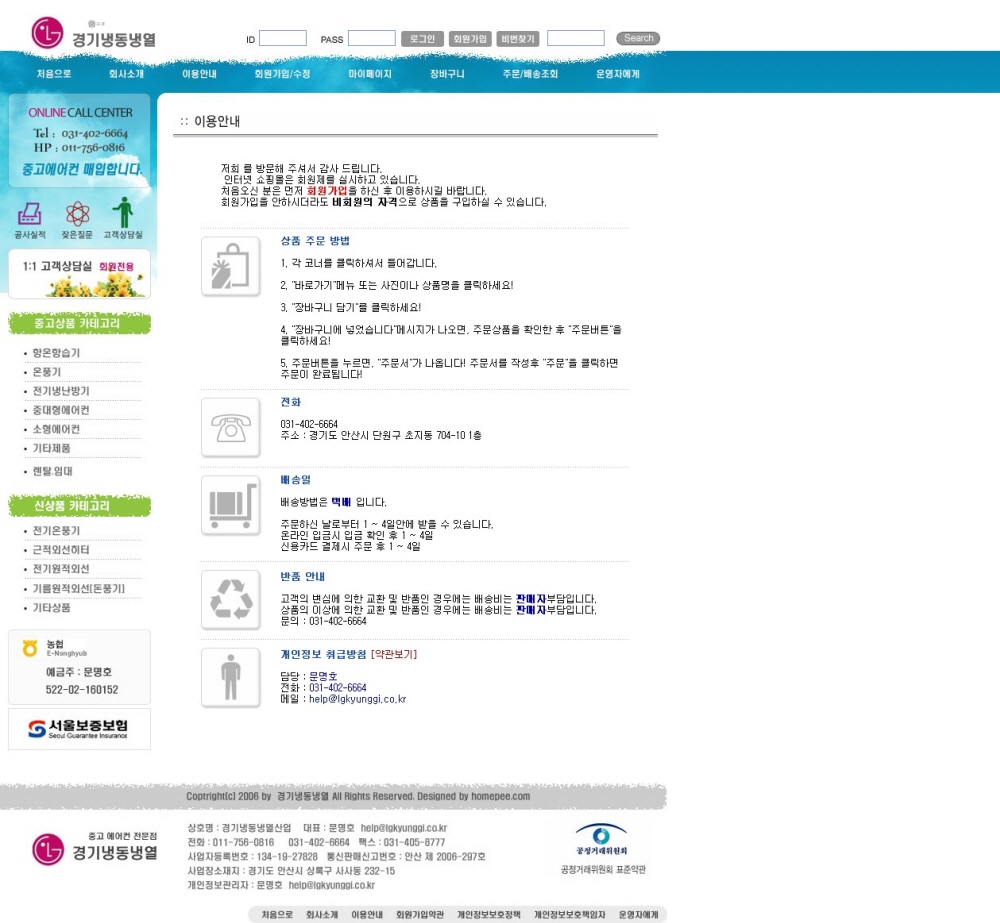Screen dimensions: 1000x923
Task: Select 주문/배송조회 from the top menu
Action: pos(530,74)
